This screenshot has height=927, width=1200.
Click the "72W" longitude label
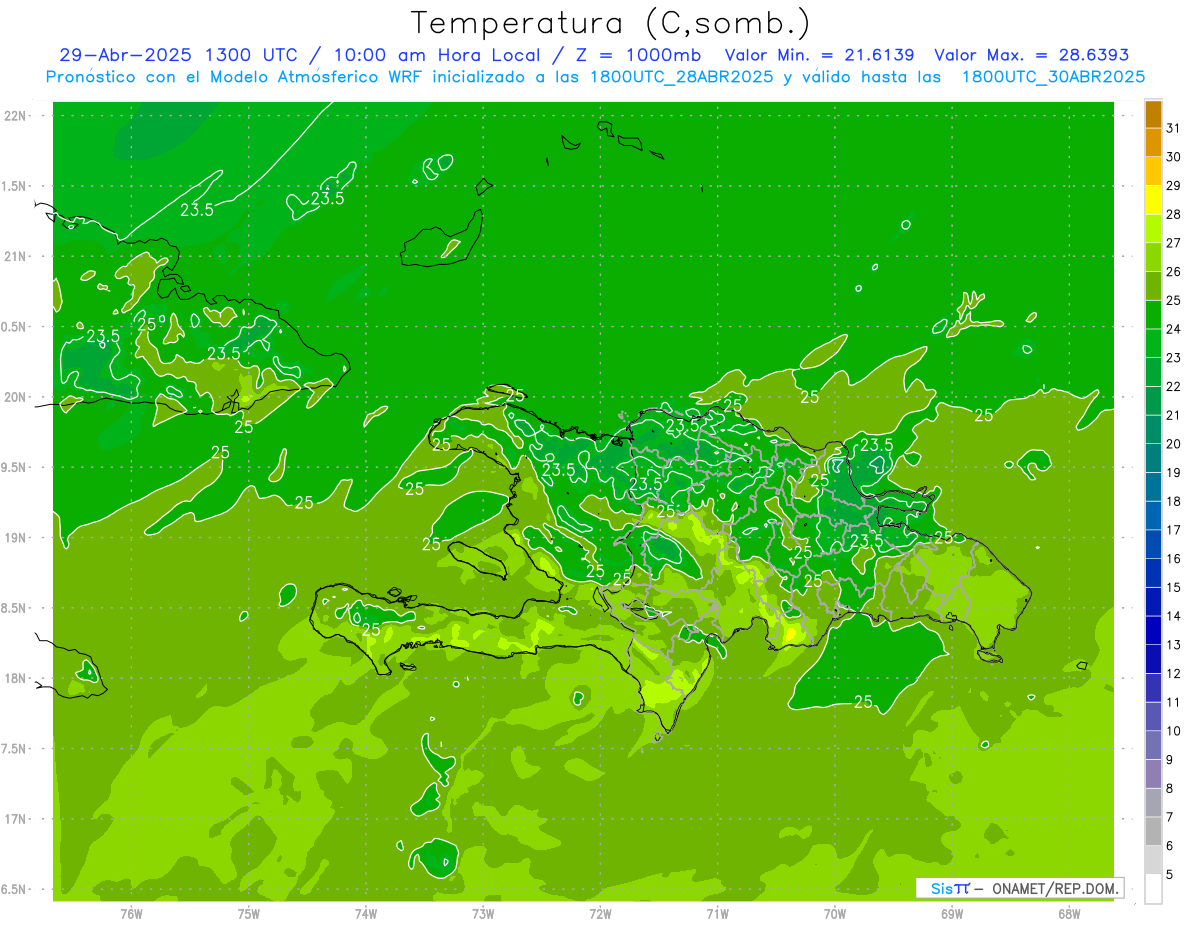click(x=600, y=914)
